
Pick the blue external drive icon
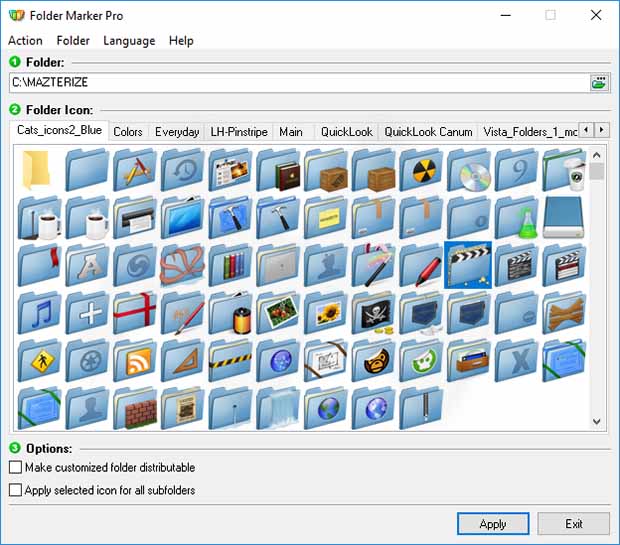(x=563, y=217)
